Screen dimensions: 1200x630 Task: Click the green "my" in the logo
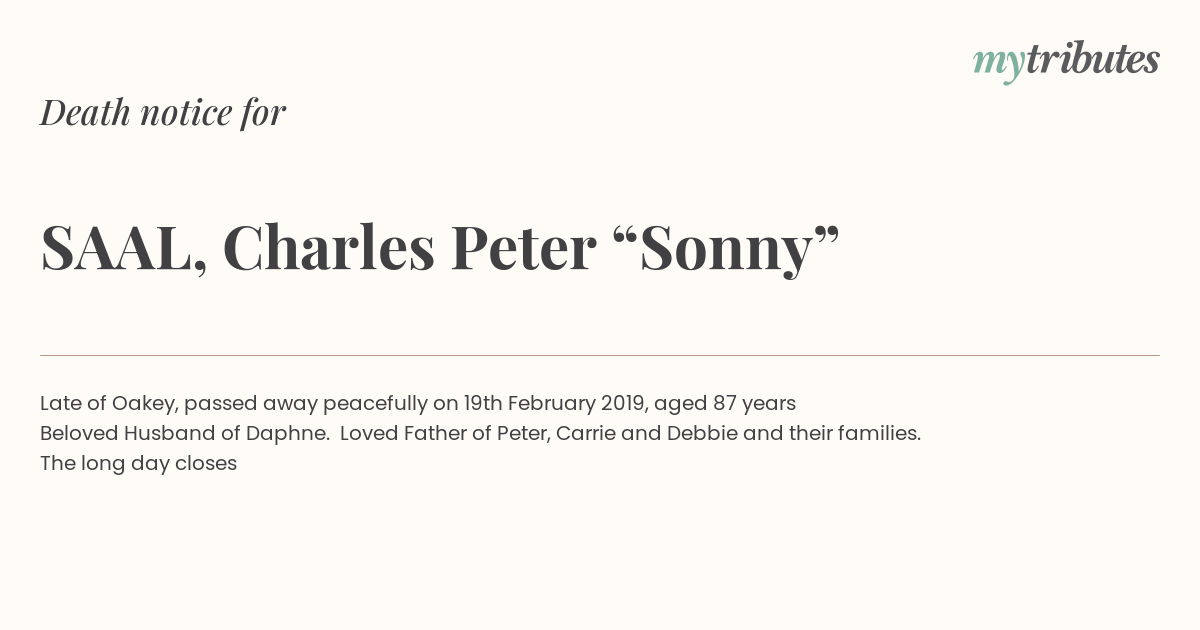tap(999, 64)
